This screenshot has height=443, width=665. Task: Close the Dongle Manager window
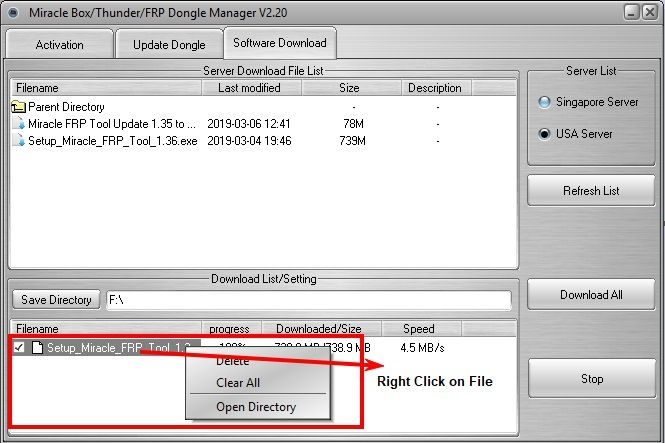650,12
